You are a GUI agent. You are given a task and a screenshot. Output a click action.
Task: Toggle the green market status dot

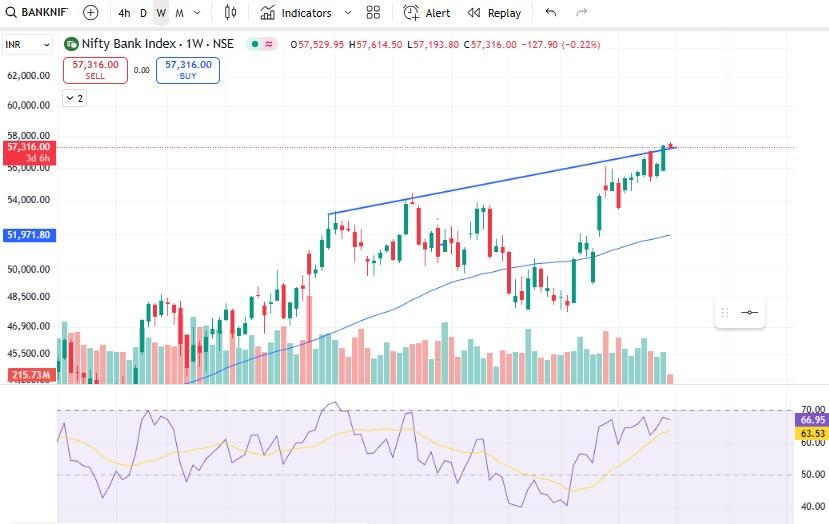(x=255, y=44)
